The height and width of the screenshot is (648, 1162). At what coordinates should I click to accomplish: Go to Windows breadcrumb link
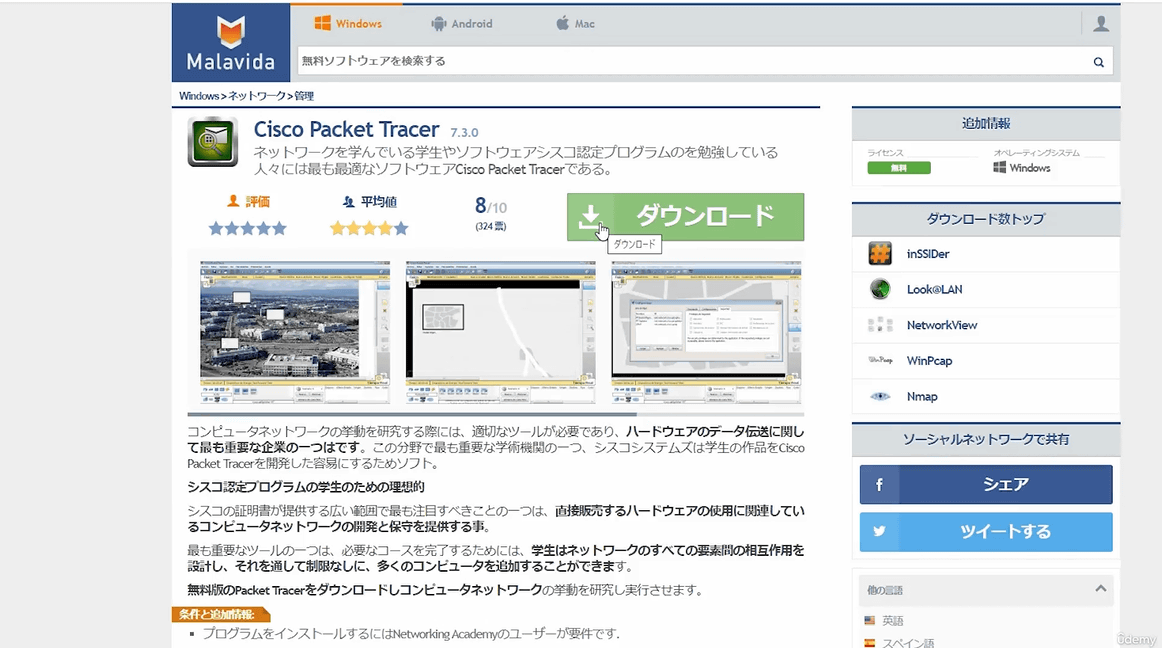click(199, 96)
